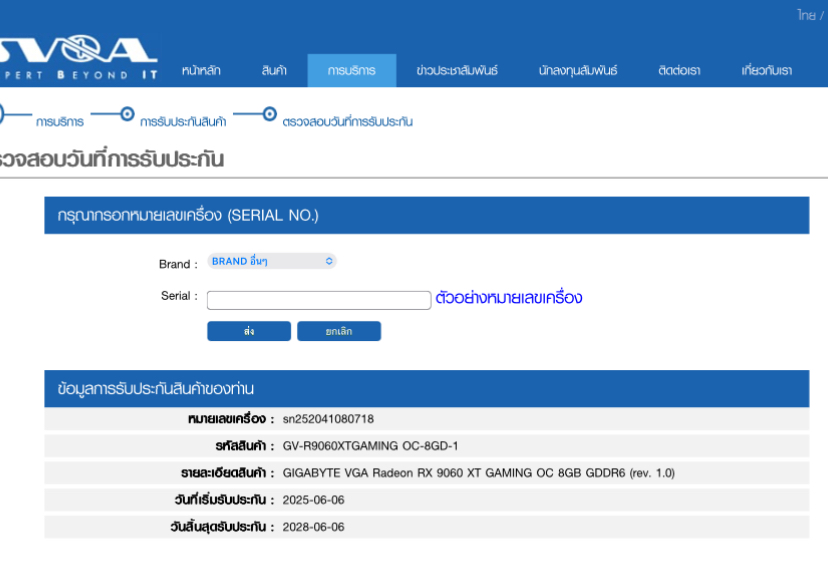Viewport: 828px width, 566px height.
Task: Click การรับประกันสินค้า breadcrumb link
Action: pyautogui.click(x=183, y=122)
